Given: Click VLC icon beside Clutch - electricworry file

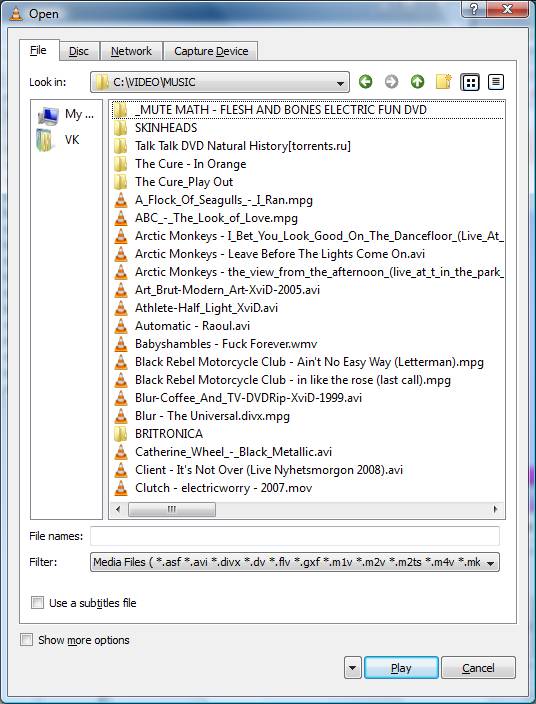Looking at the screenshot, I should (121, 488).
